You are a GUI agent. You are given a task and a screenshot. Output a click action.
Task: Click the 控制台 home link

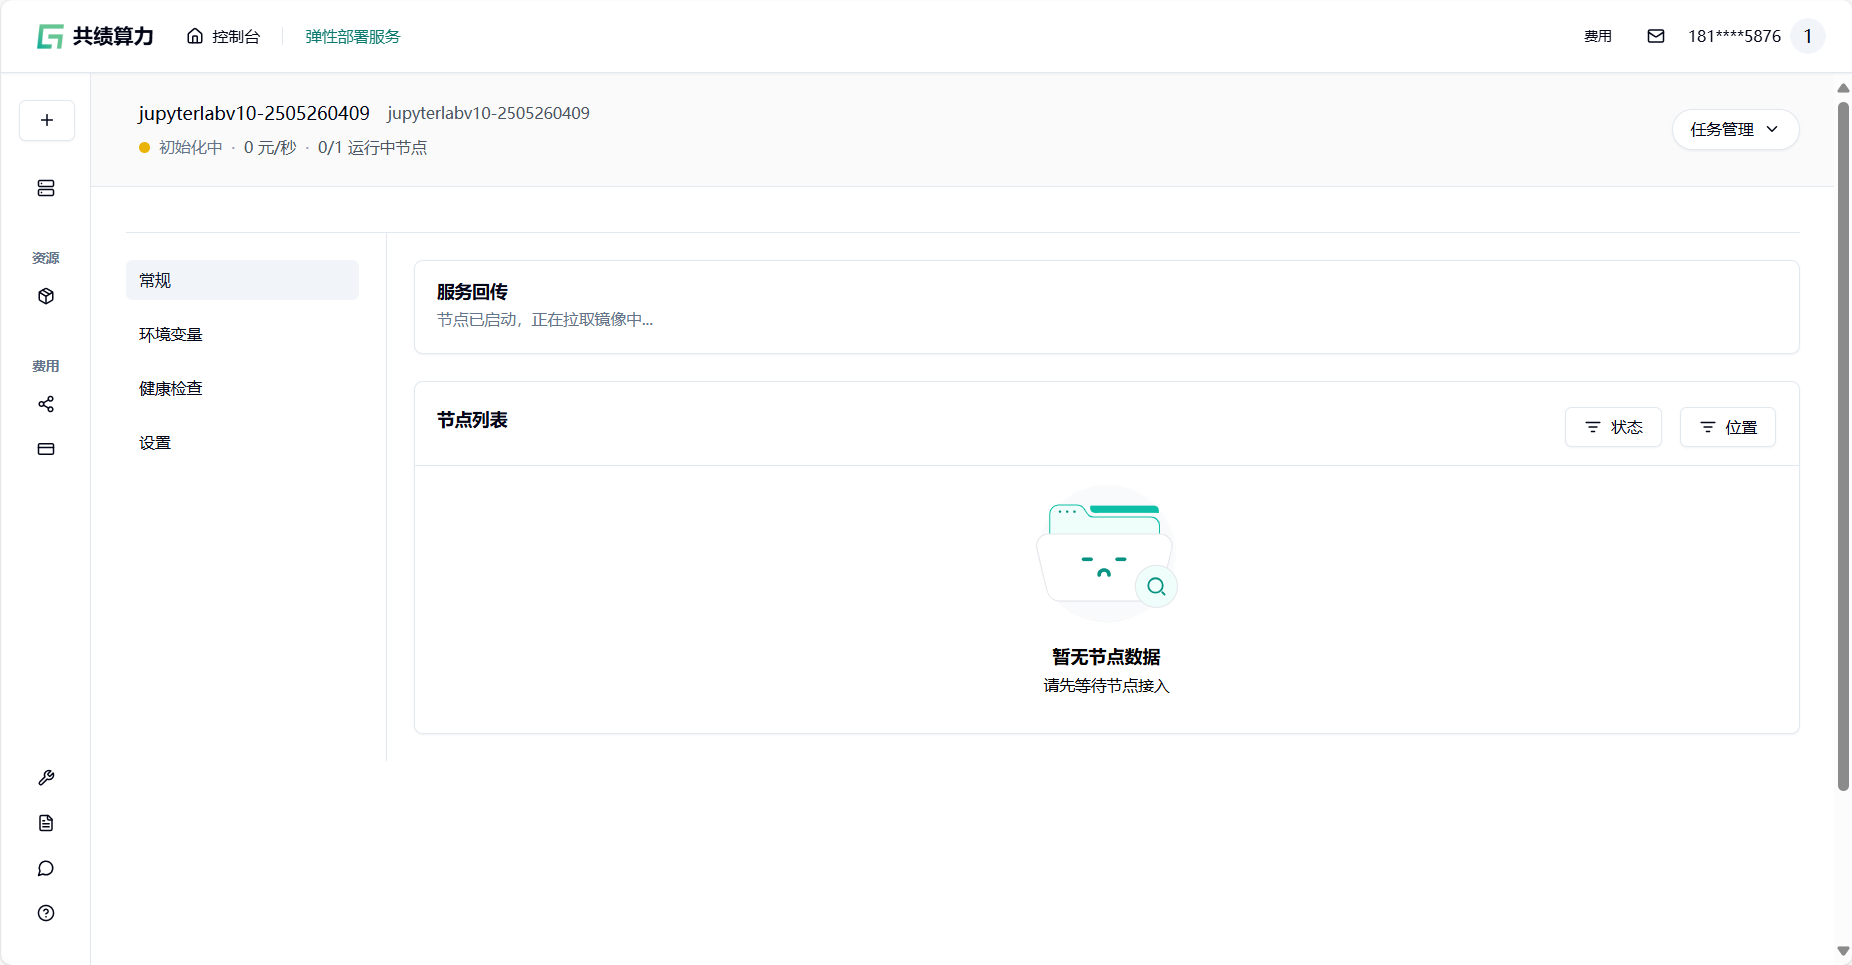224,36
